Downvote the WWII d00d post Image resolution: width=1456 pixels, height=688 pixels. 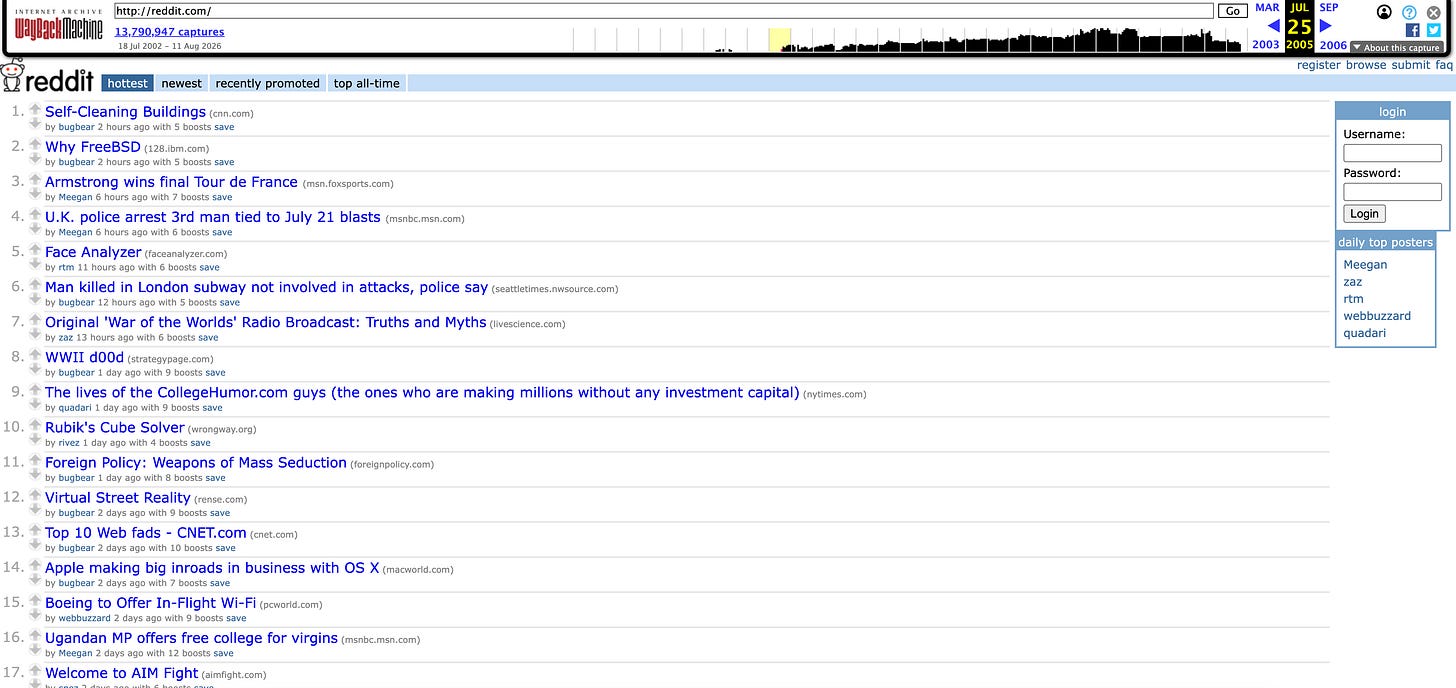pyautogui.click(x=35, y=367)
